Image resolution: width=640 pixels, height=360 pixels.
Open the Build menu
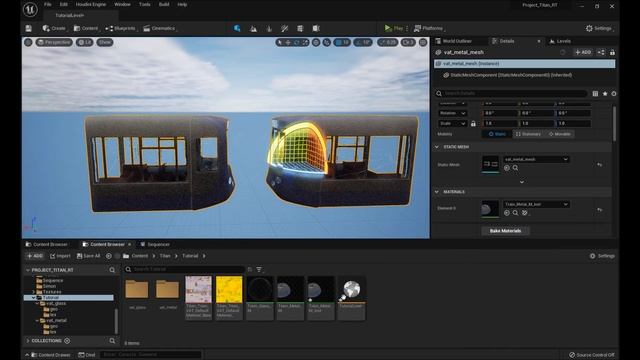(x=164, y=4)
